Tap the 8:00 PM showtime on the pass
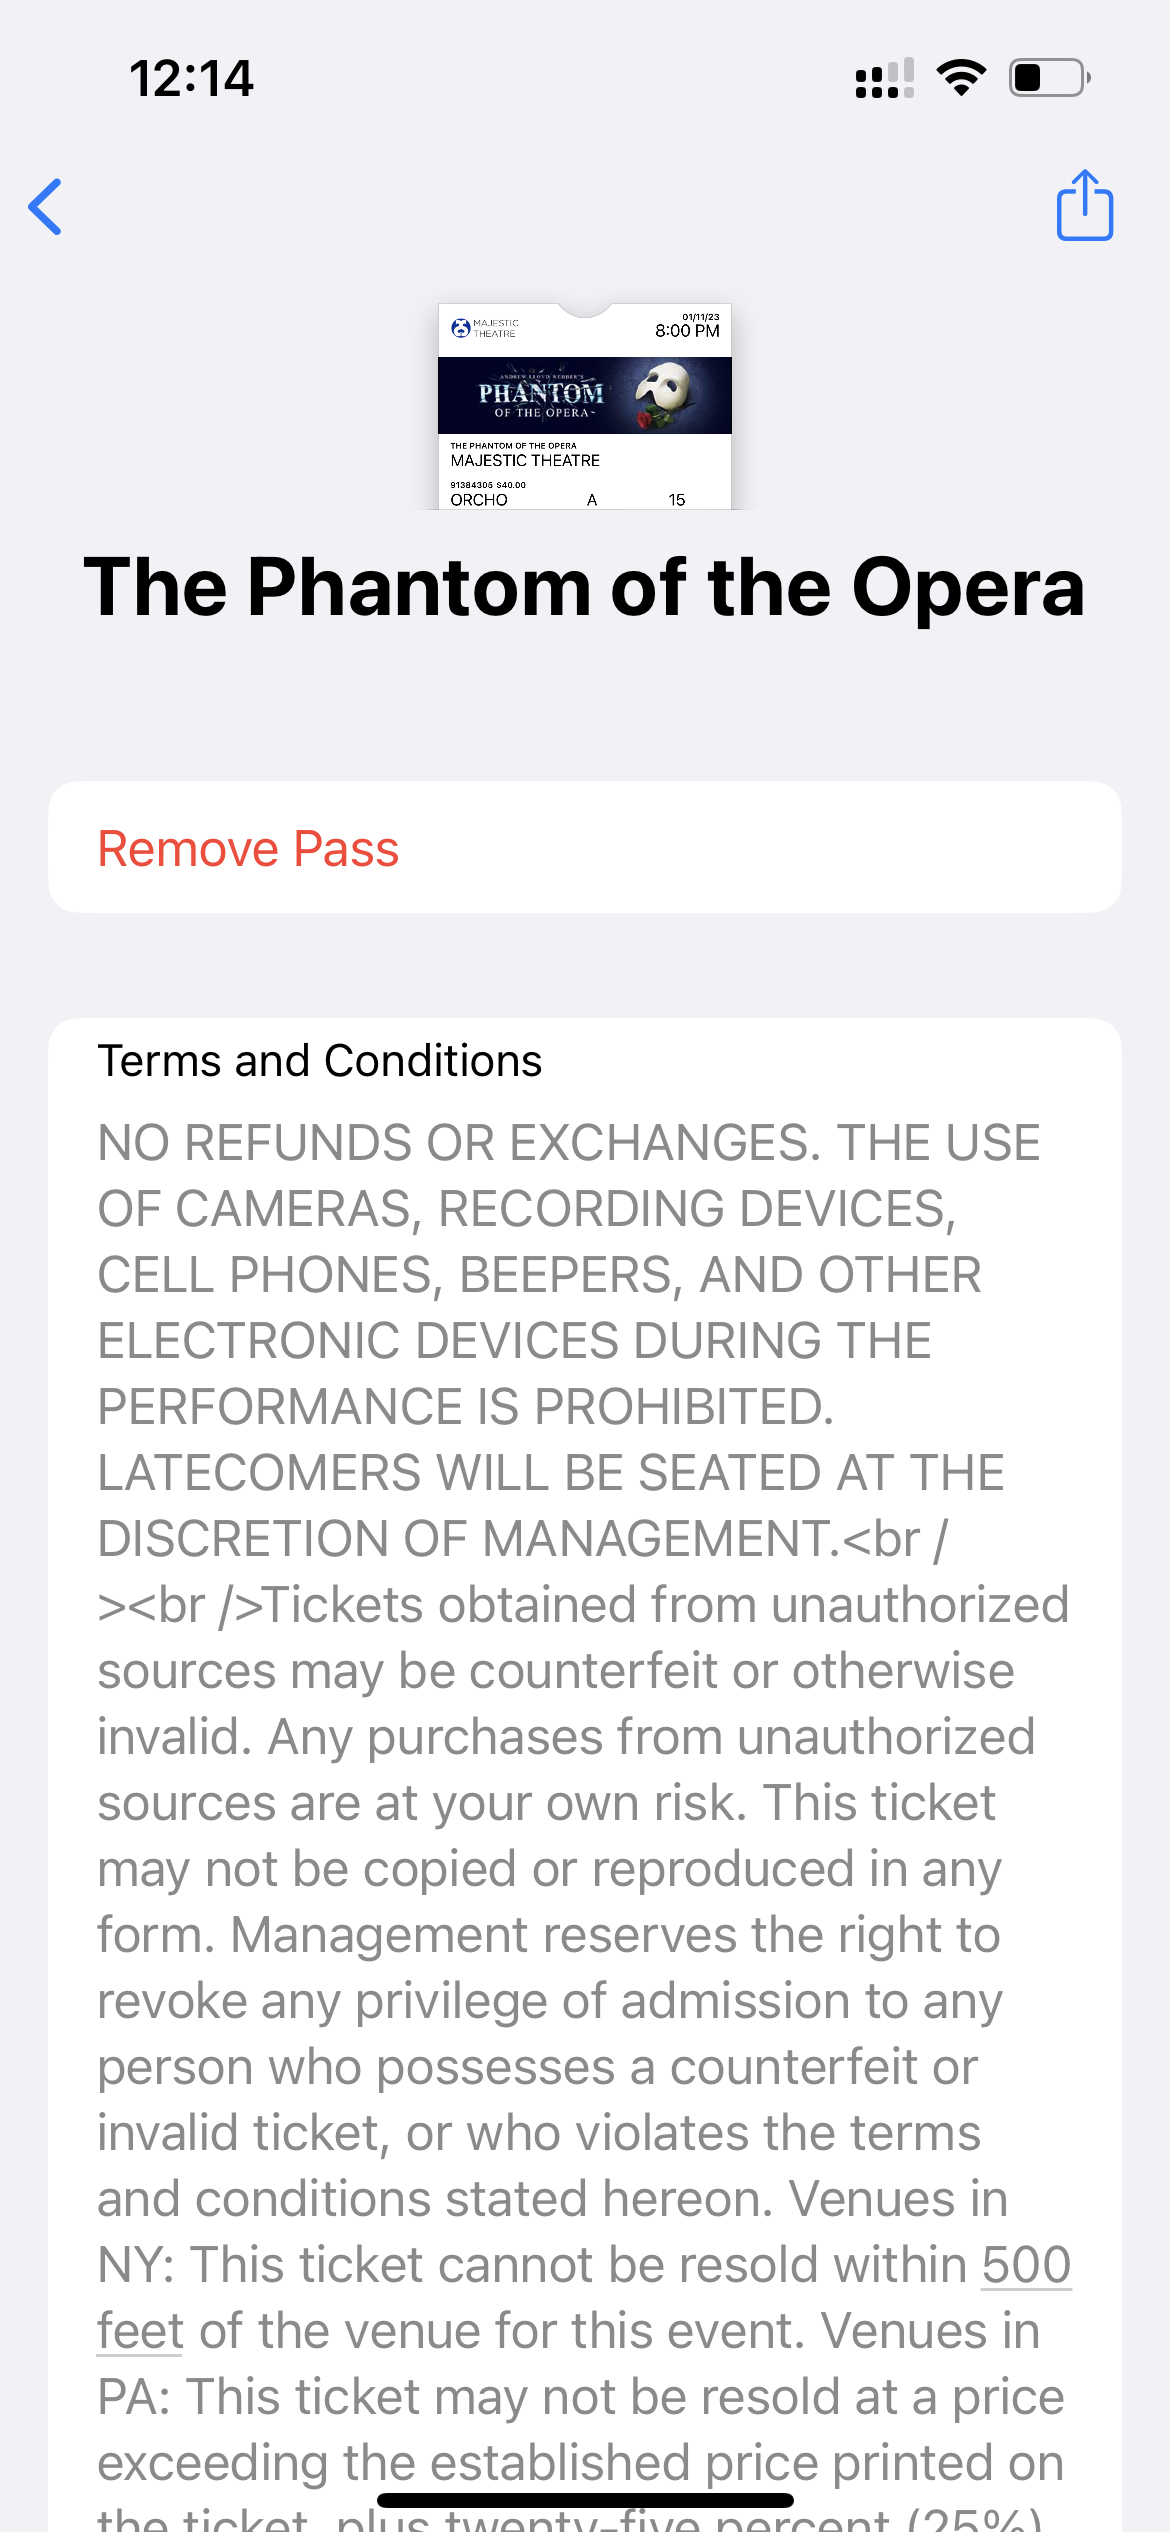 [x=687, y=331]
